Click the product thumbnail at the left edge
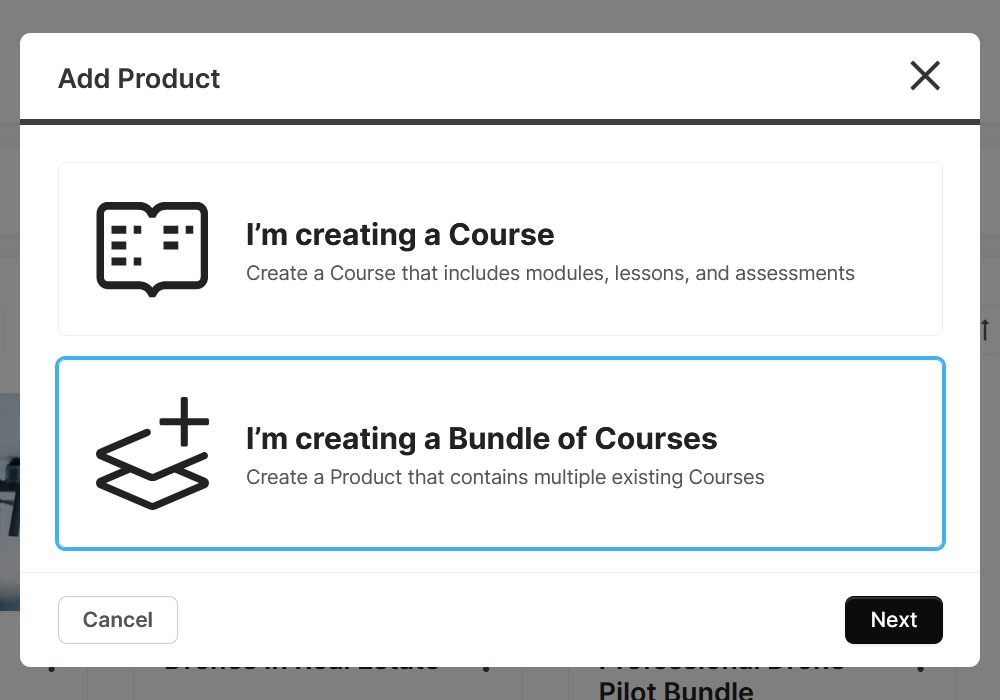Viewport: 1000px width, 700px height. [9, 500]
